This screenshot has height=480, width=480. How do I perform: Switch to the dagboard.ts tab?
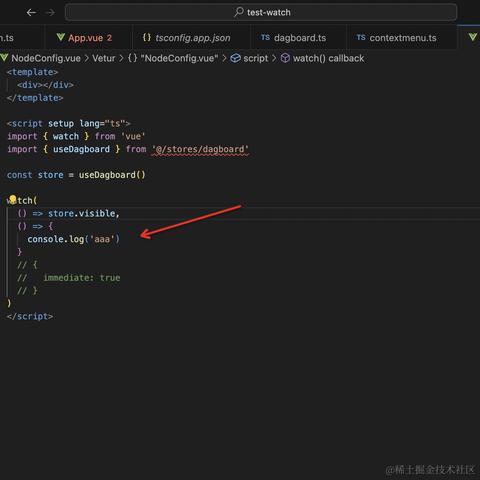pyautogui.click(x=298, y=38)
